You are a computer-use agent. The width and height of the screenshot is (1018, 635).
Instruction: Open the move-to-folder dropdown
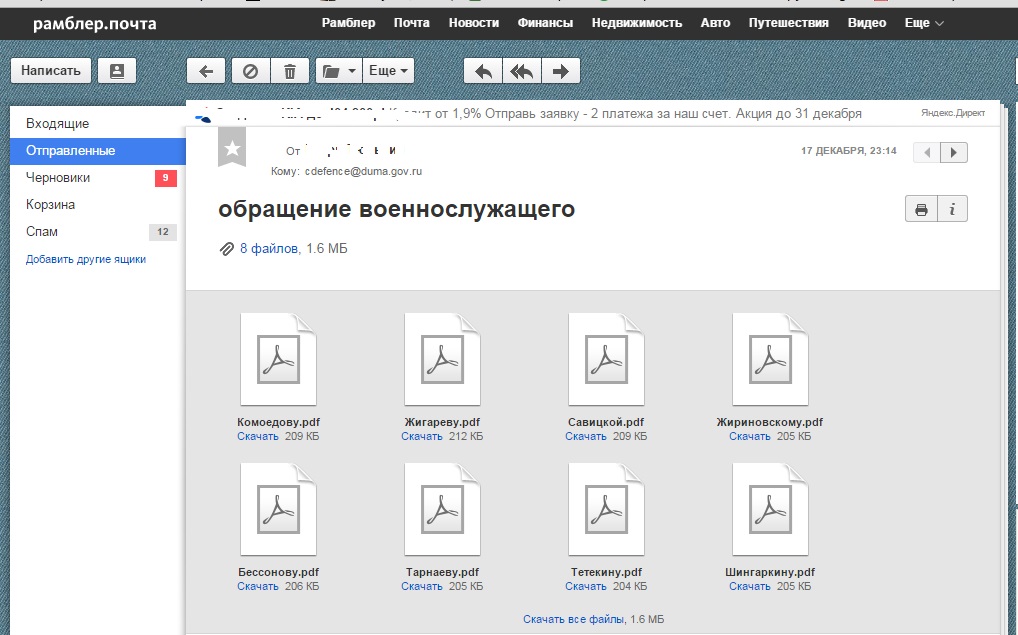pos(339,71)
